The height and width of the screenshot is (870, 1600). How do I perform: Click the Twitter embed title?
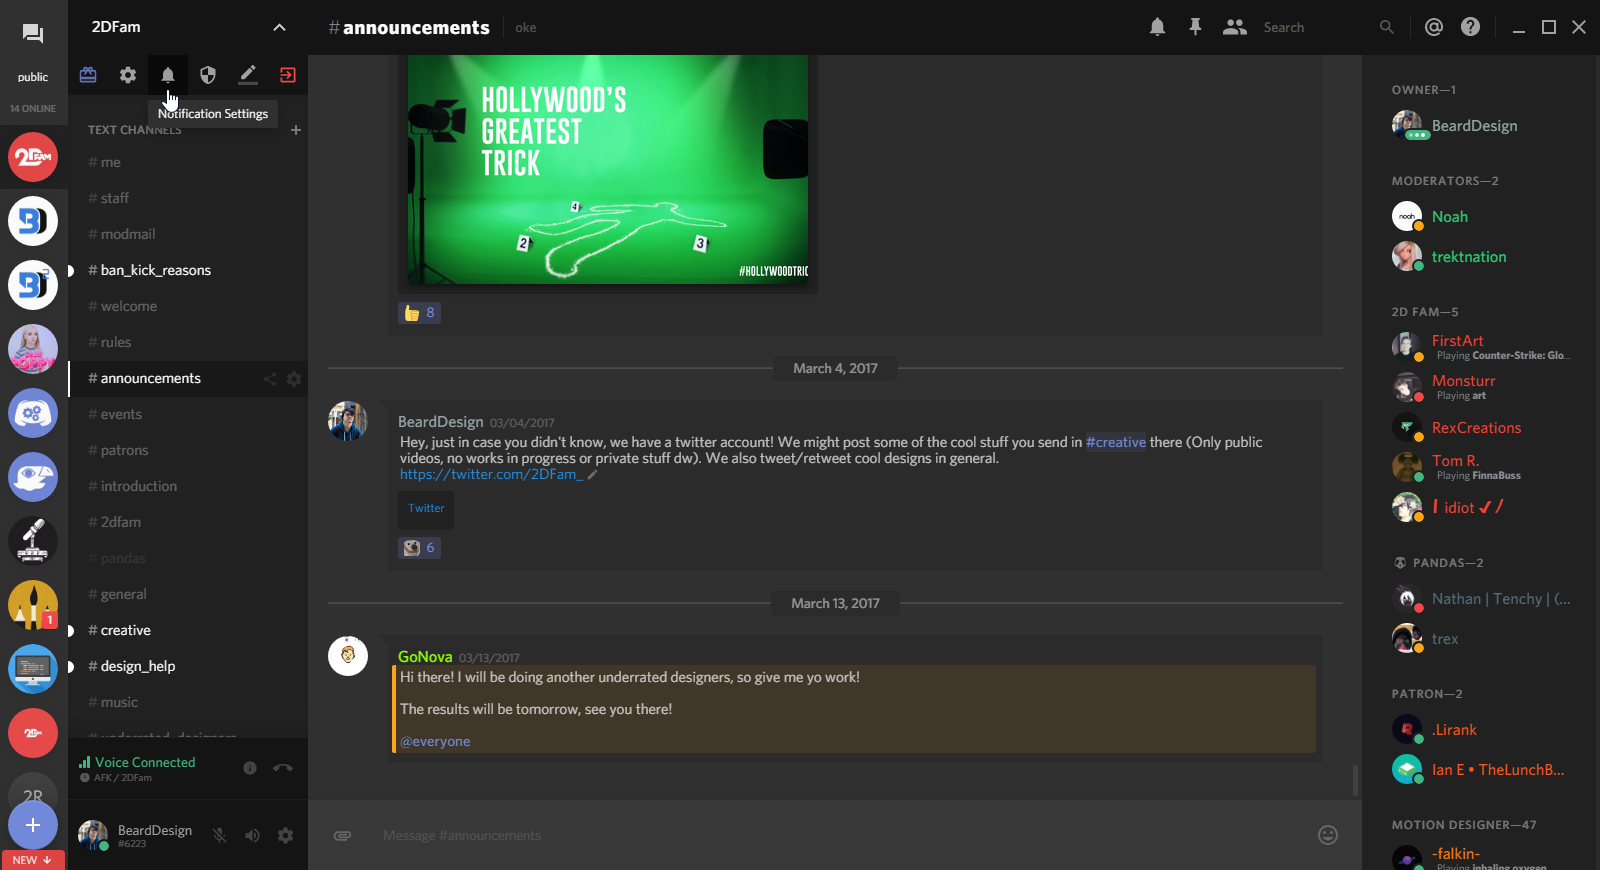(x=426, y=508)
